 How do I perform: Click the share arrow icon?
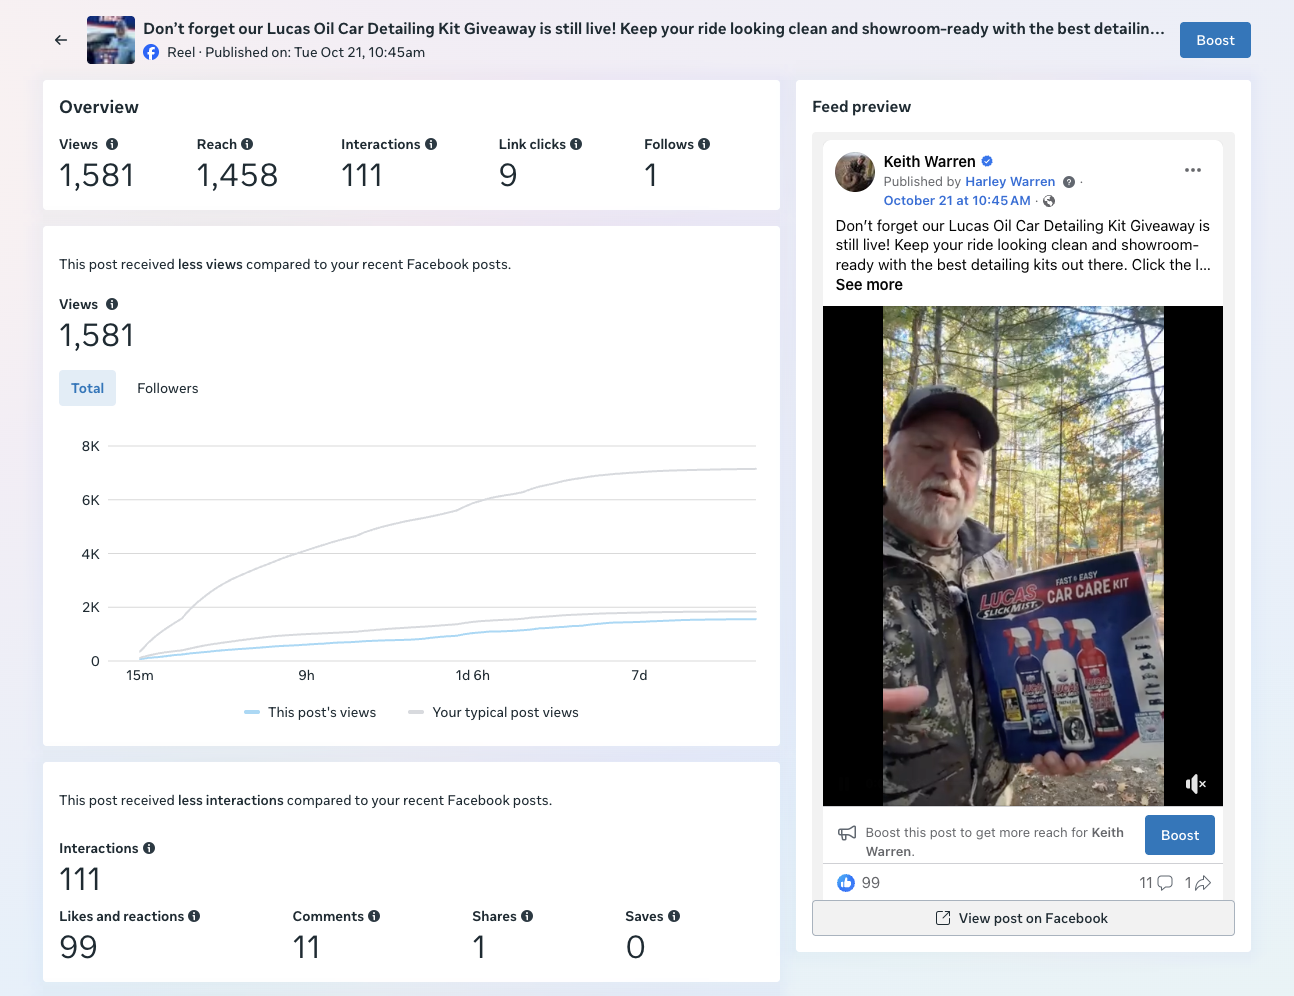1203,883
